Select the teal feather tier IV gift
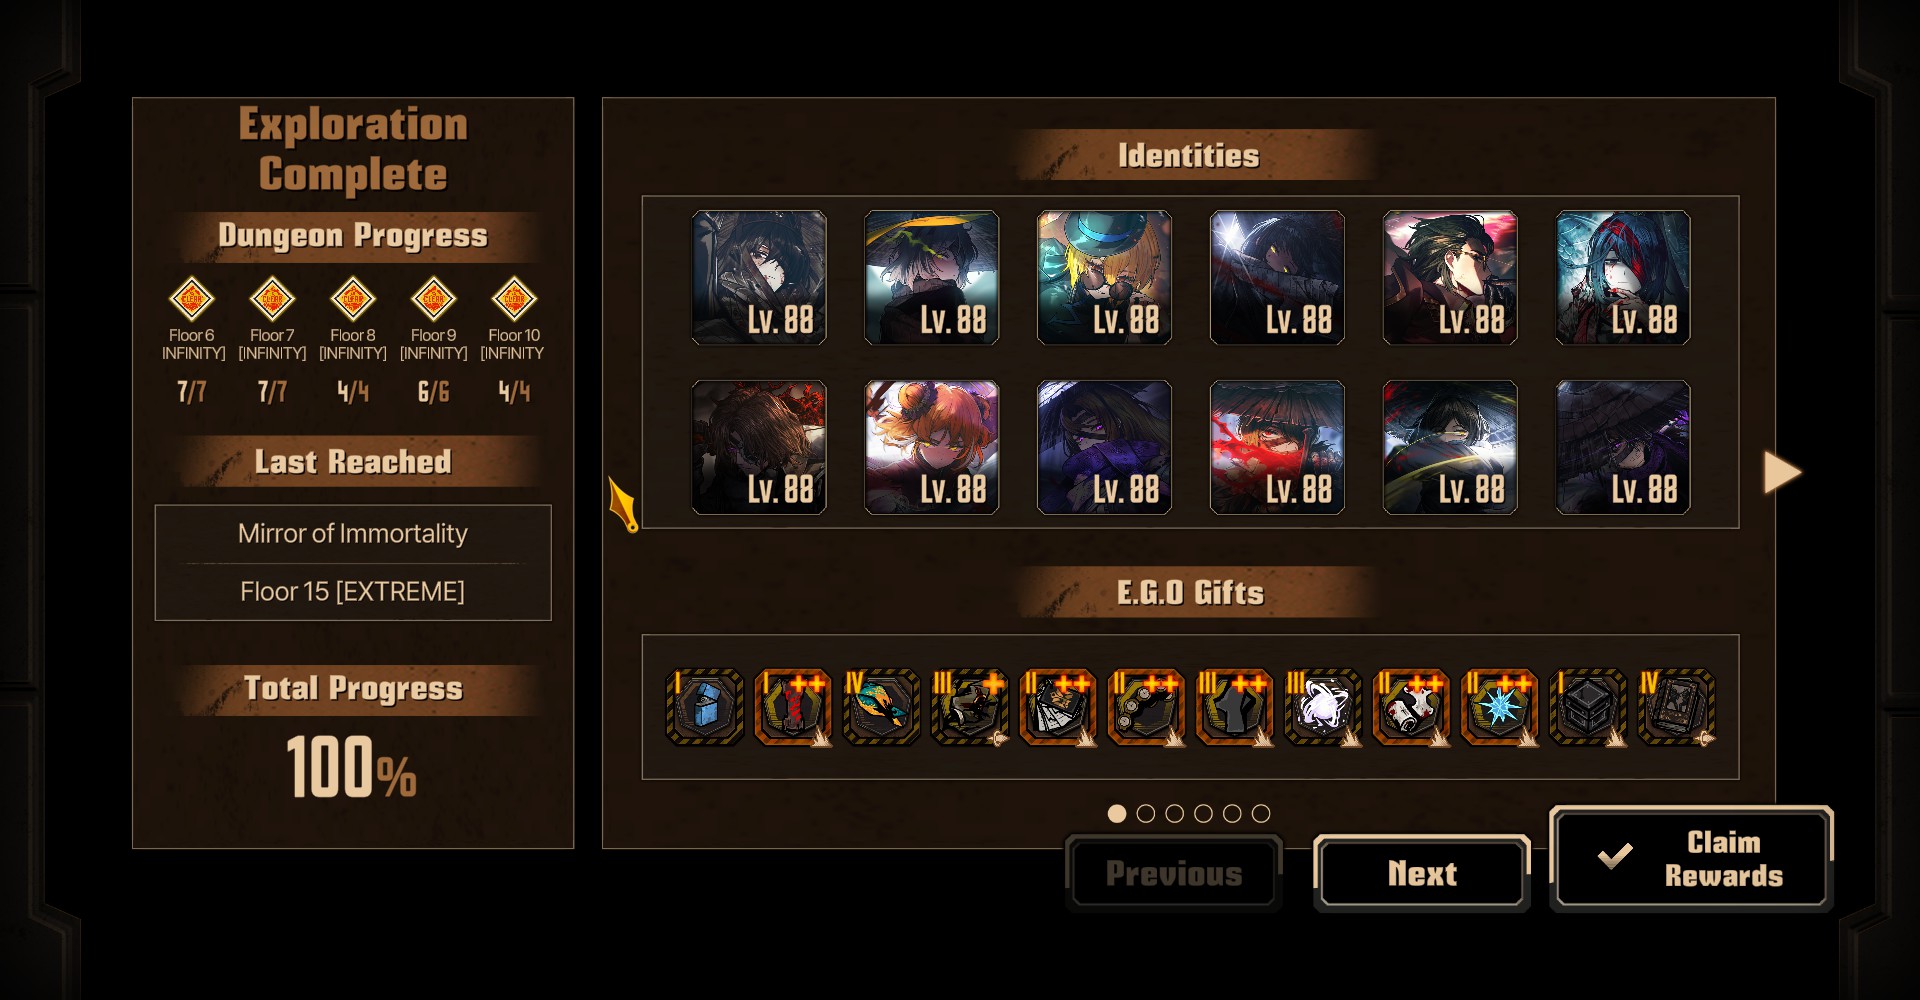Viewport: 1920px width, 1000px height. point(881,707)
